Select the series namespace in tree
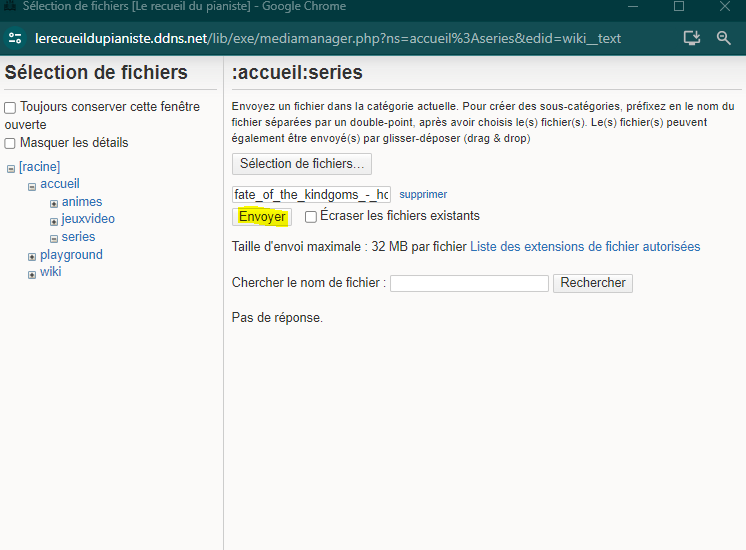The width and height of the screenshot is (746, 550). pyautogui.click(x=78, y=237)
